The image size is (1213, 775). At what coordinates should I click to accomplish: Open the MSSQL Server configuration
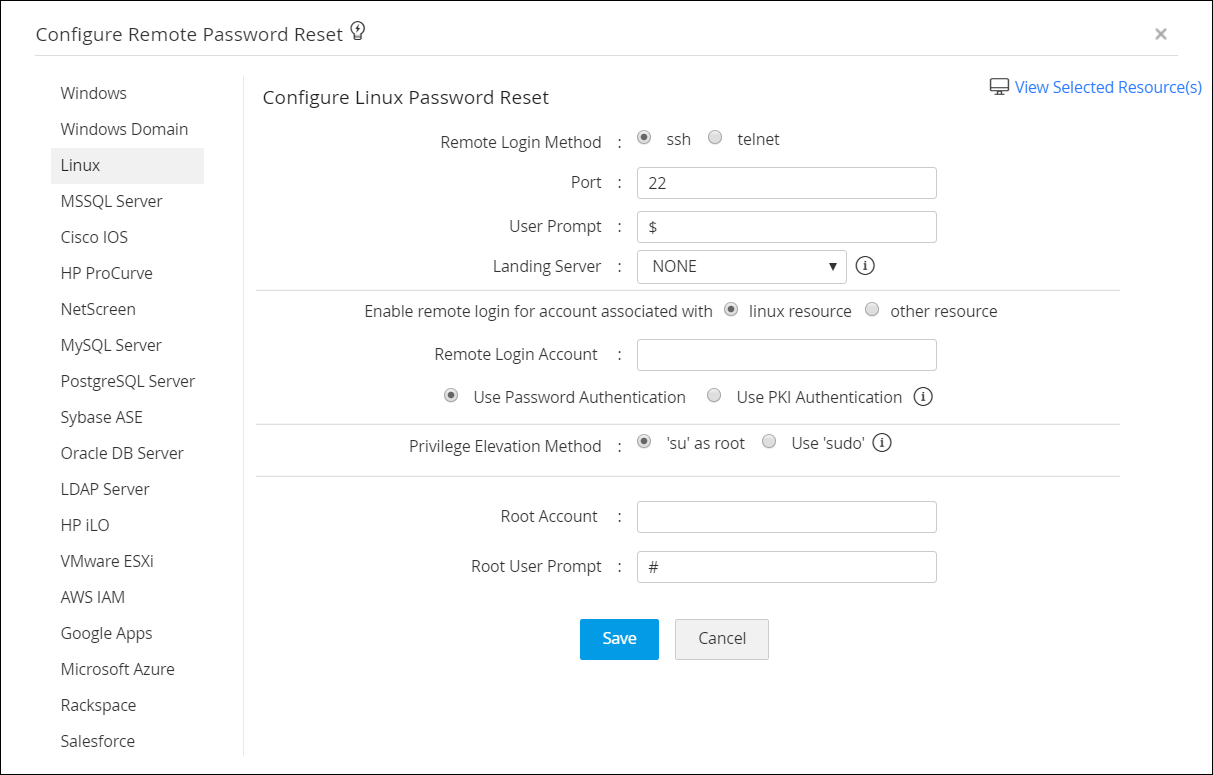[111, 201]
